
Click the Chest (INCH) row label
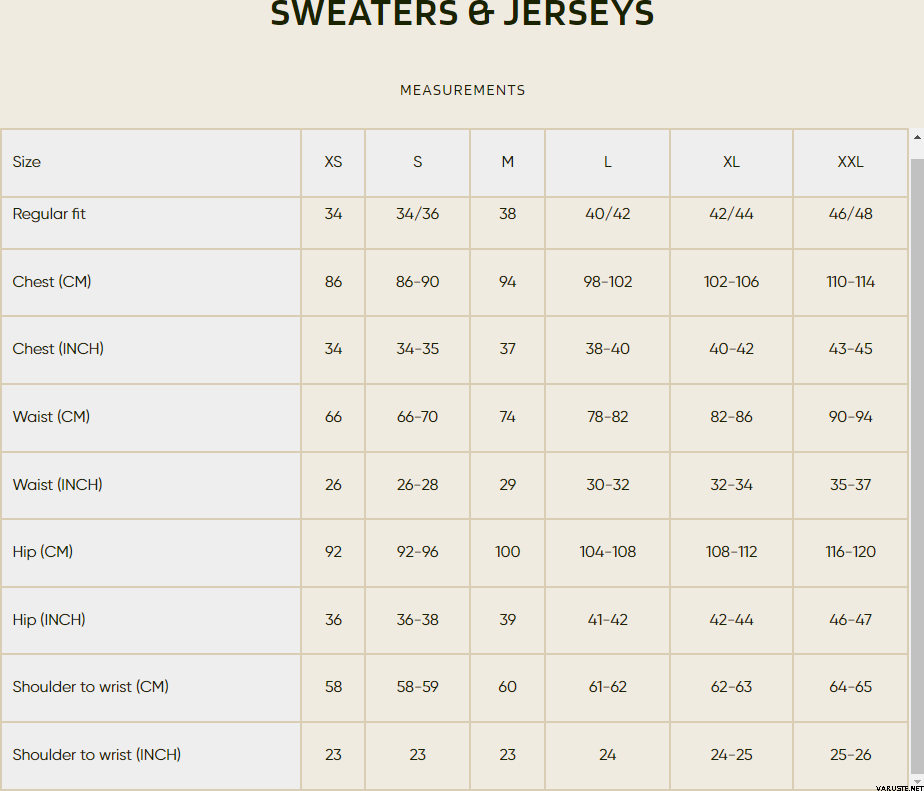(x=58, y=349)
